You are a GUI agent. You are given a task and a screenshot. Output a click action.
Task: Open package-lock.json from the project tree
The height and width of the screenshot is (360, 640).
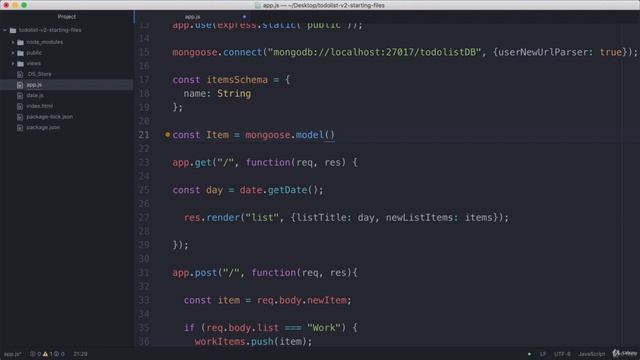tap(50, 117)
